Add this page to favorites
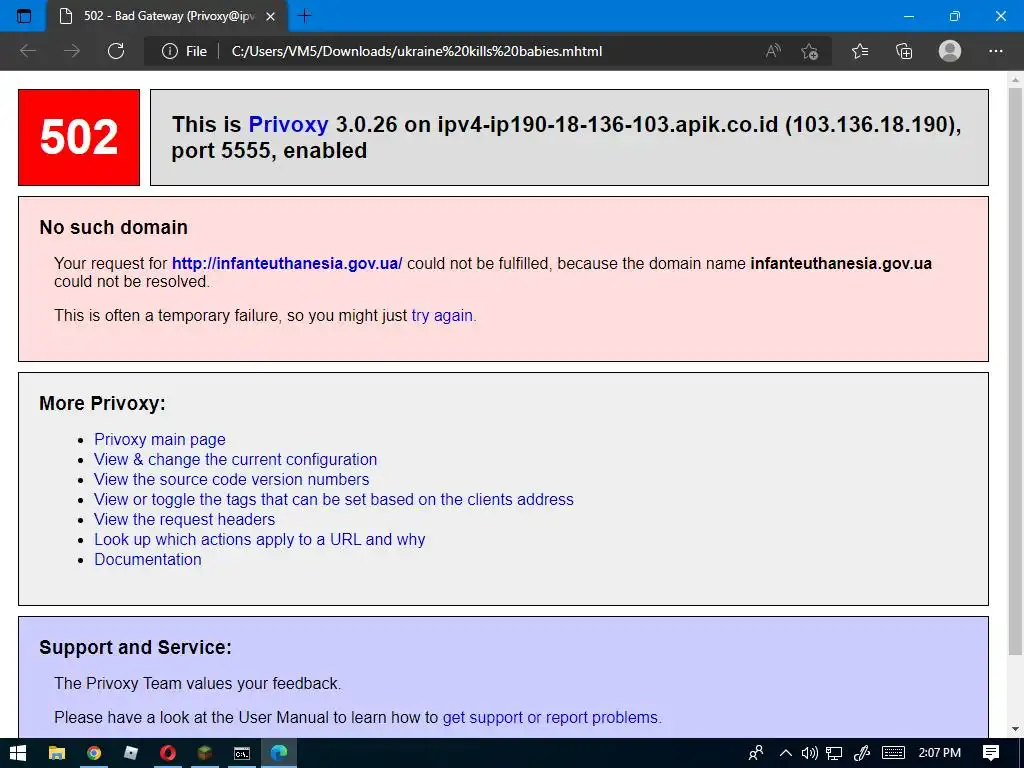This screenshot has height=768, width=1024. pos(810,51)
